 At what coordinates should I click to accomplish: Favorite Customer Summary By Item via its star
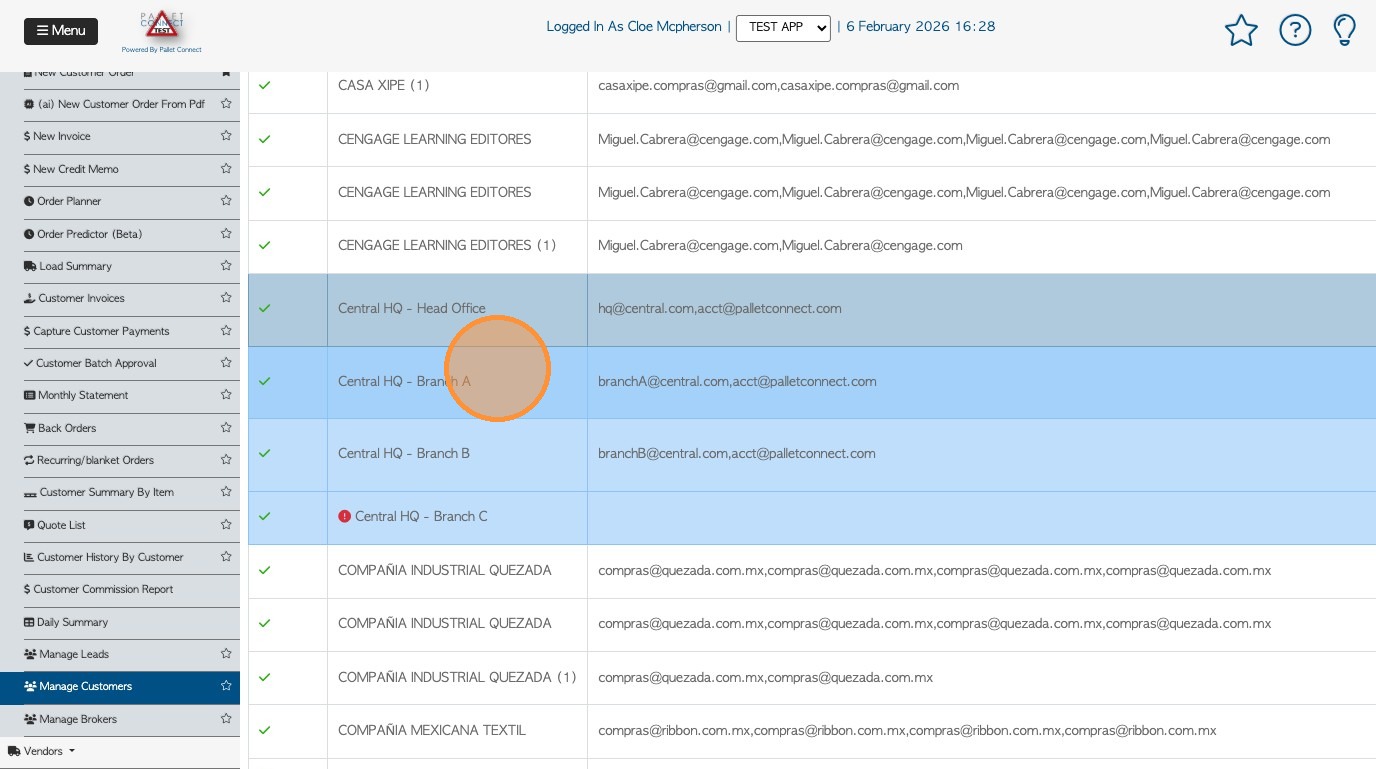226,492
